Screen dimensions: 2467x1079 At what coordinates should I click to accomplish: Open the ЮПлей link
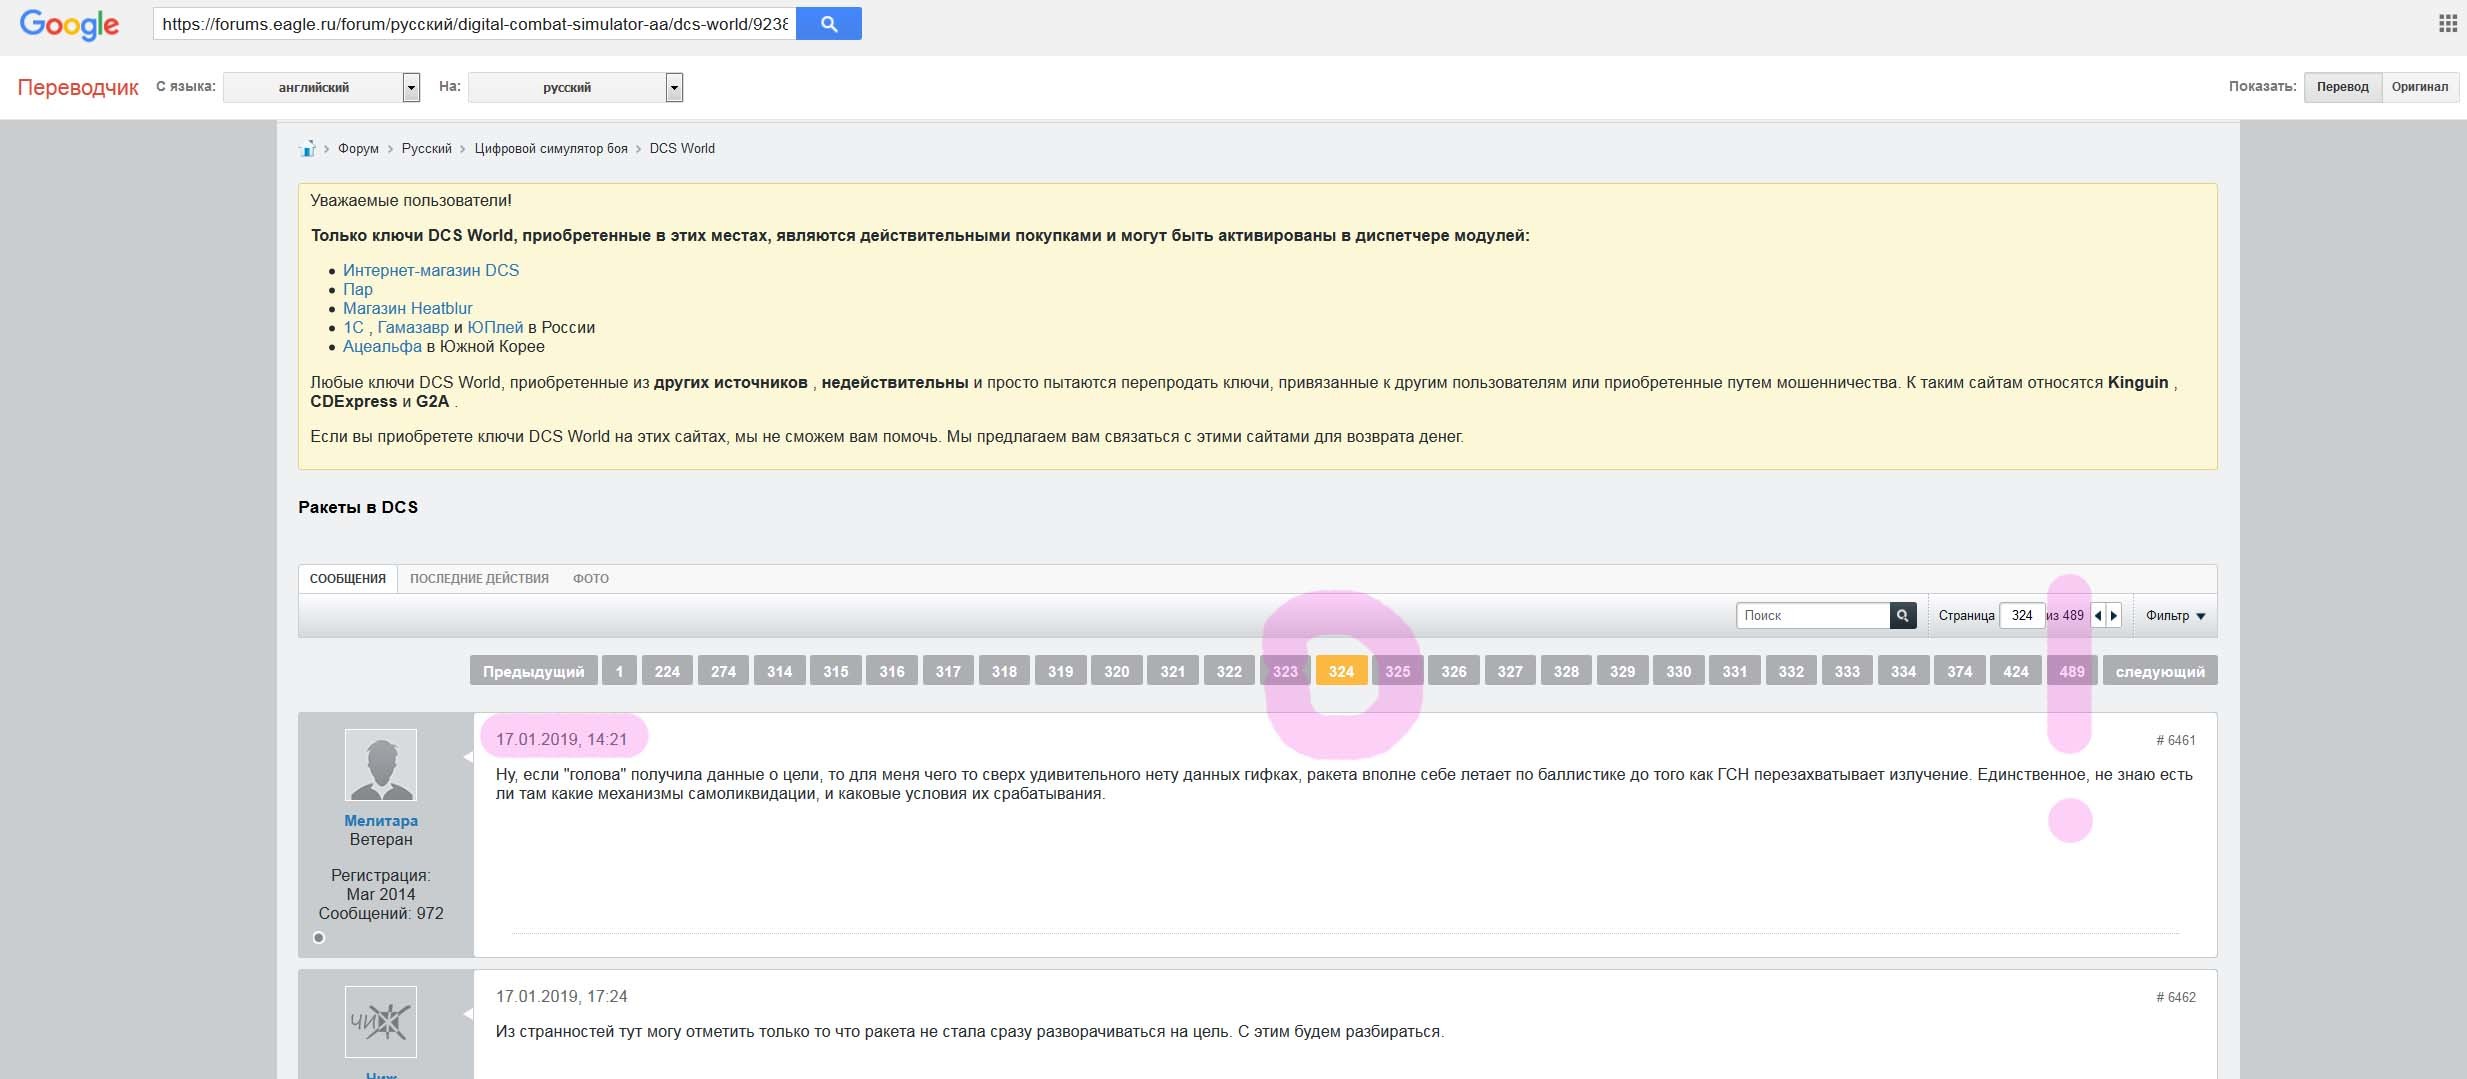[x=495, y=327]
